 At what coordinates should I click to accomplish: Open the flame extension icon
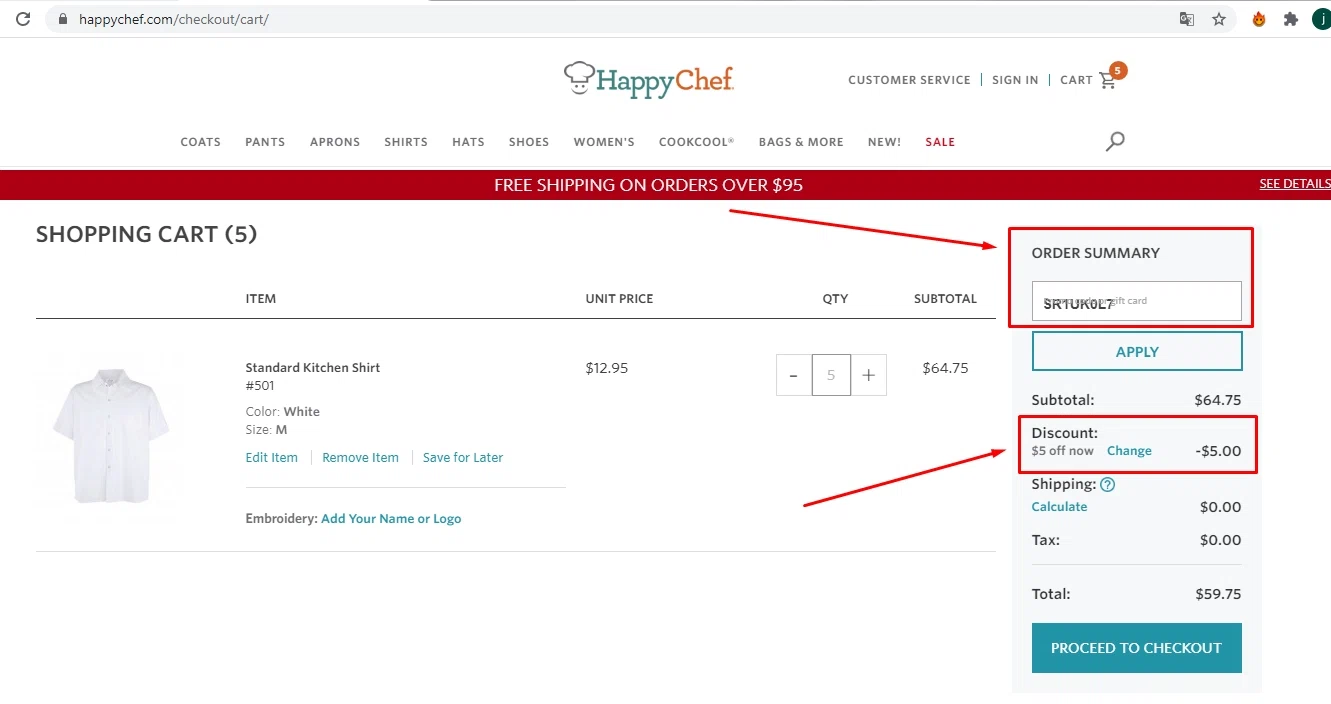click(x=1259, y=19)
